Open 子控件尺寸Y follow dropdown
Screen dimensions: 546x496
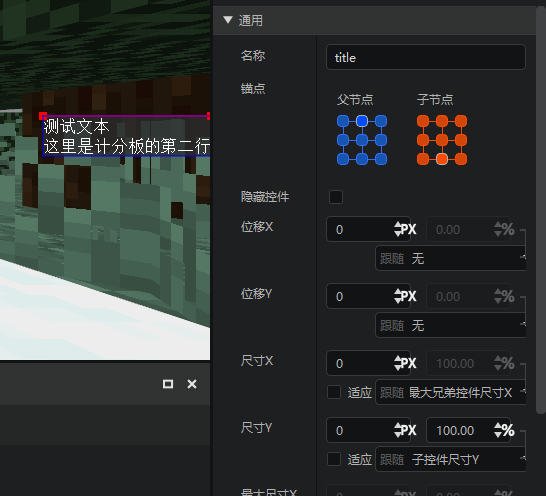pyautogui.click(x=451, y=459)
